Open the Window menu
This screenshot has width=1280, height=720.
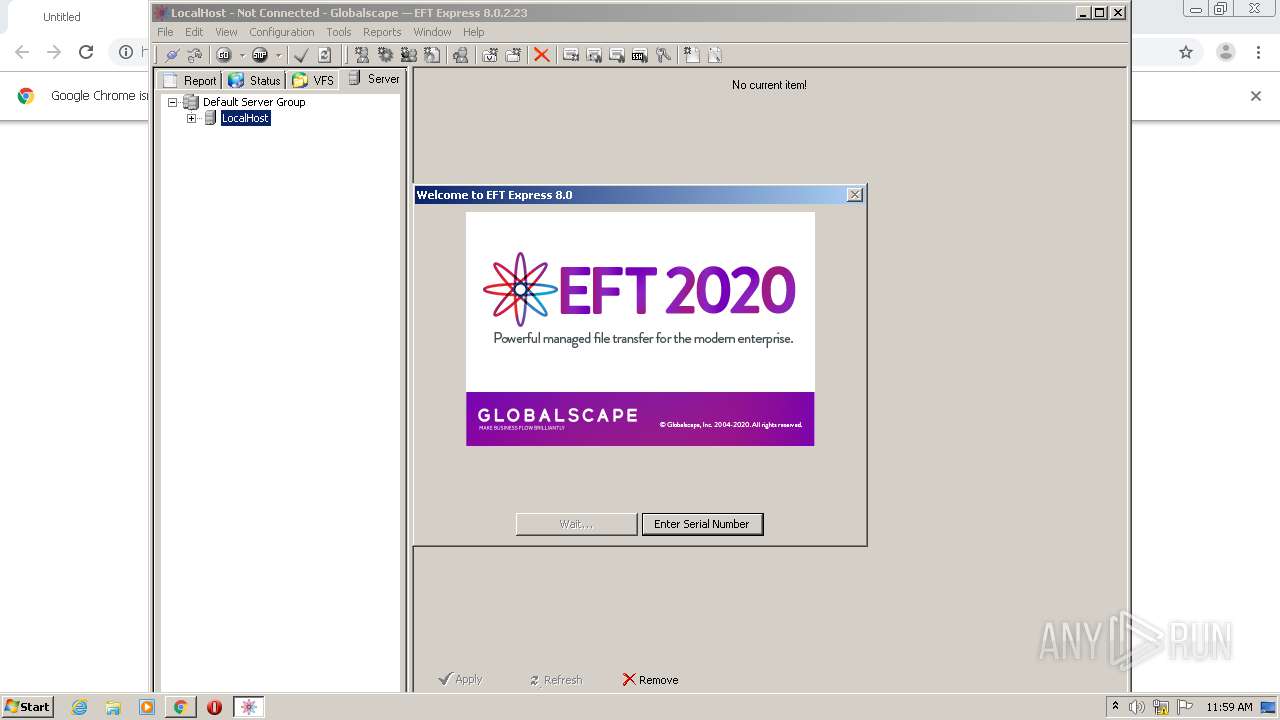(x=432, y=32)
